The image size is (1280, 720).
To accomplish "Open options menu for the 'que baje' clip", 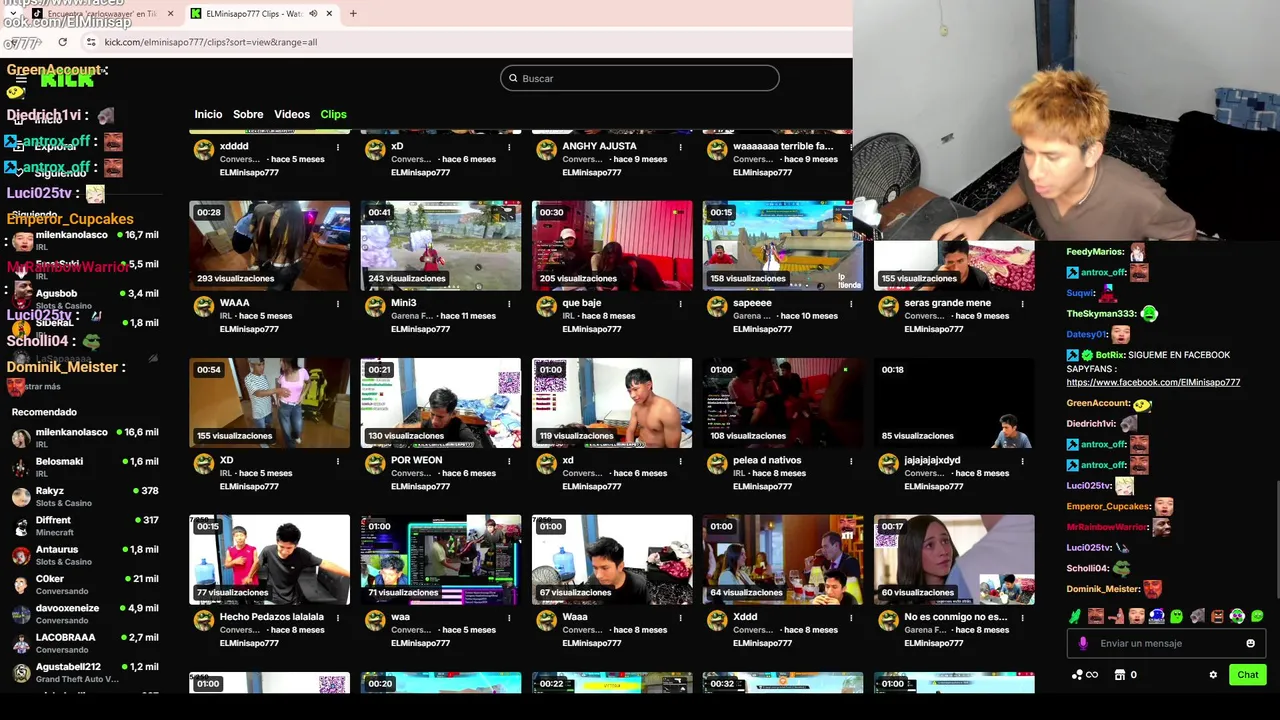I will click(680, 304).
